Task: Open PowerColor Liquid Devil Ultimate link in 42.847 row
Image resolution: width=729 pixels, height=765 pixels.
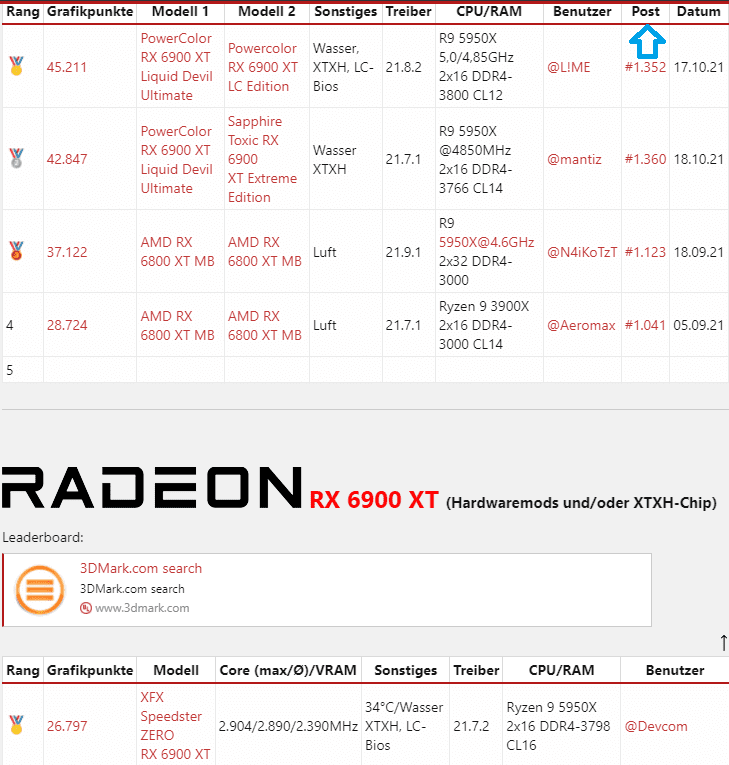Action: [177, 160]
